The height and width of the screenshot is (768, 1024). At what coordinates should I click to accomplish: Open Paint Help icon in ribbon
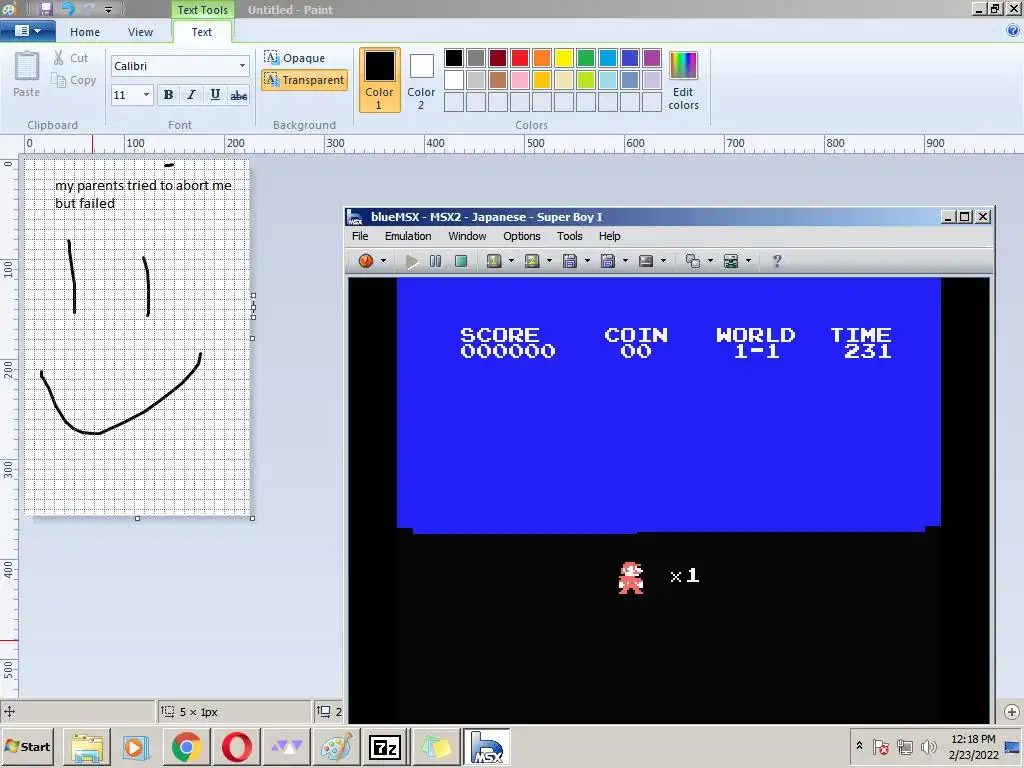coord(1013,30)
